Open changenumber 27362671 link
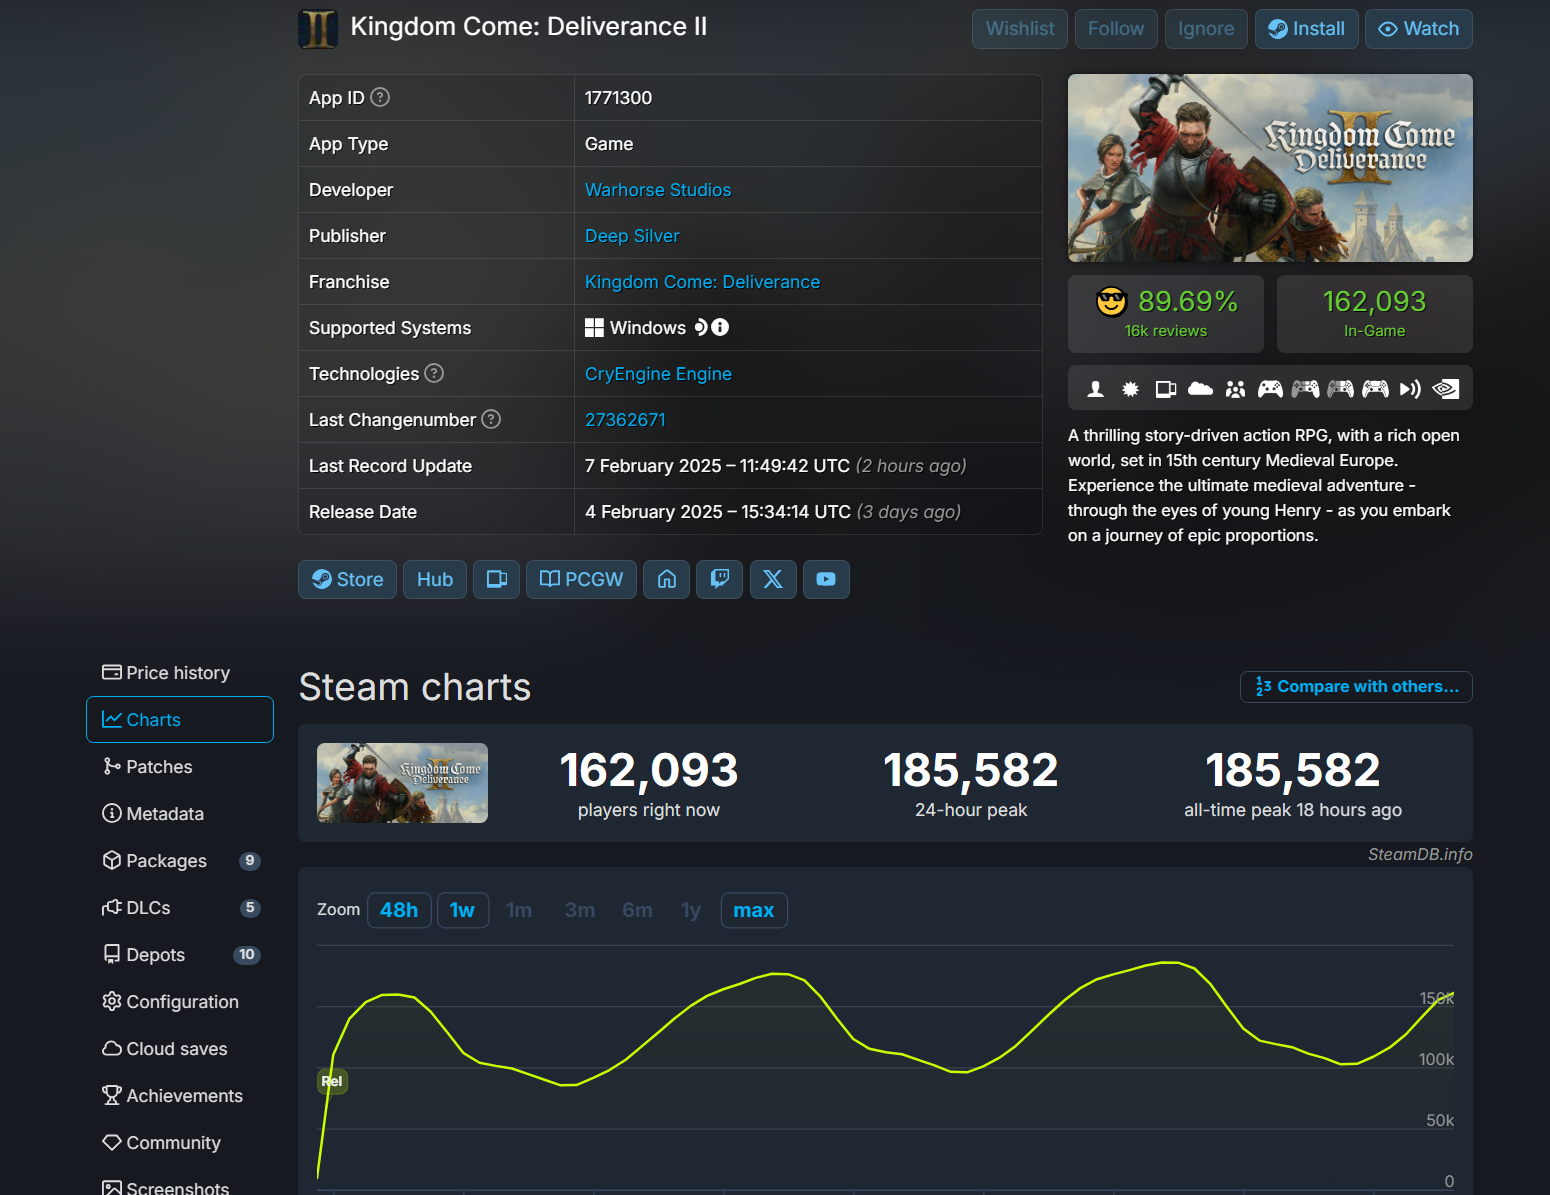The height and width of the screenshot is (1195, 1550). [625, 420]
